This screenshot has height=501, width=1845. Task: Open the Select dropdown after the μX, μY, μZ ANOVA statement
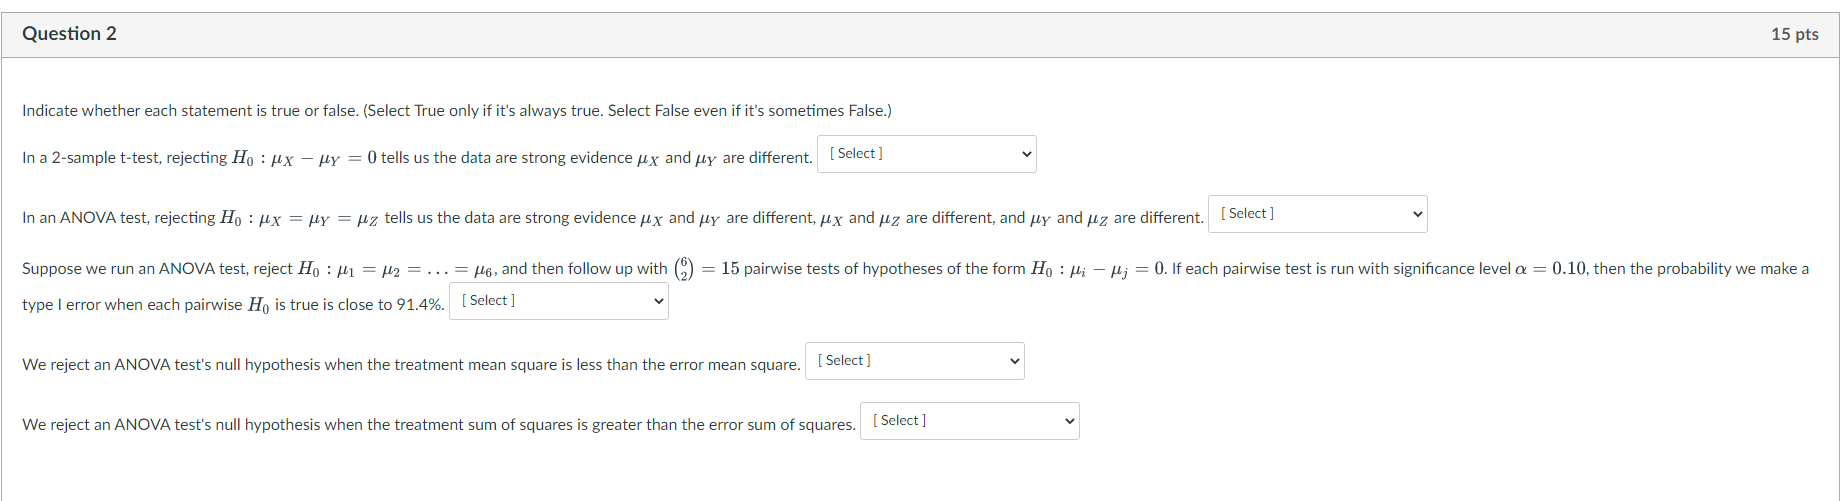tap(1318, 214)
